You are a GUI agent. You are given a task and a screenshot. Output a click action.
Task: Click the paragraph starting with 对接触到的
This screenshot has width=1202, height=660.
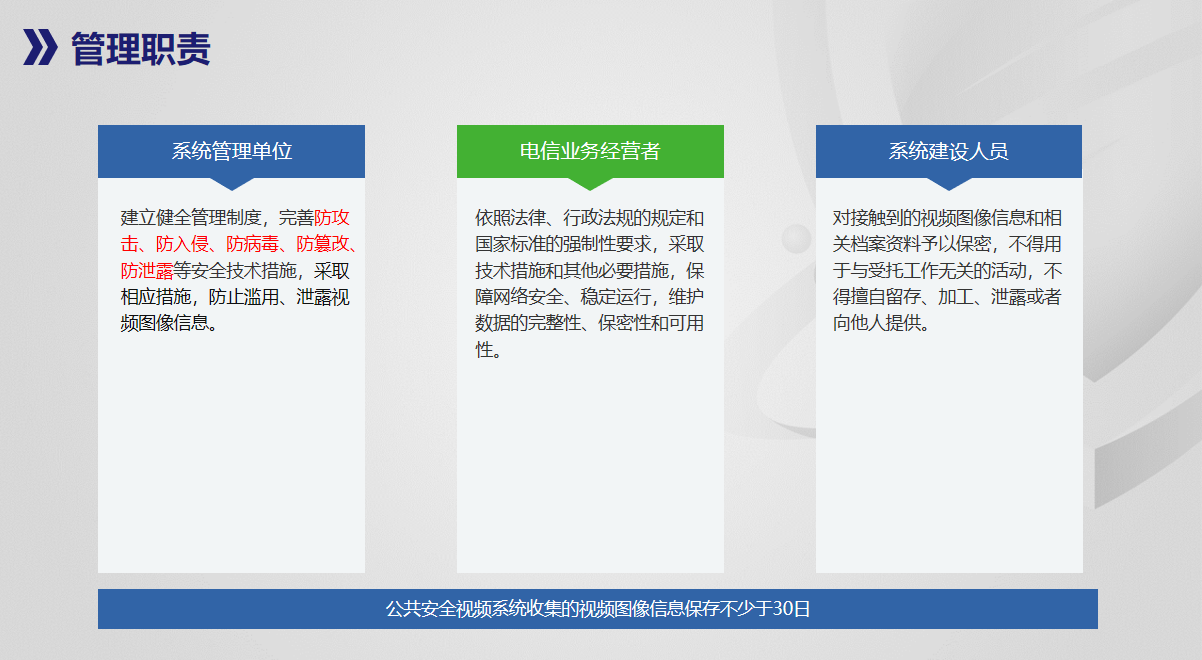click(947, 270)
